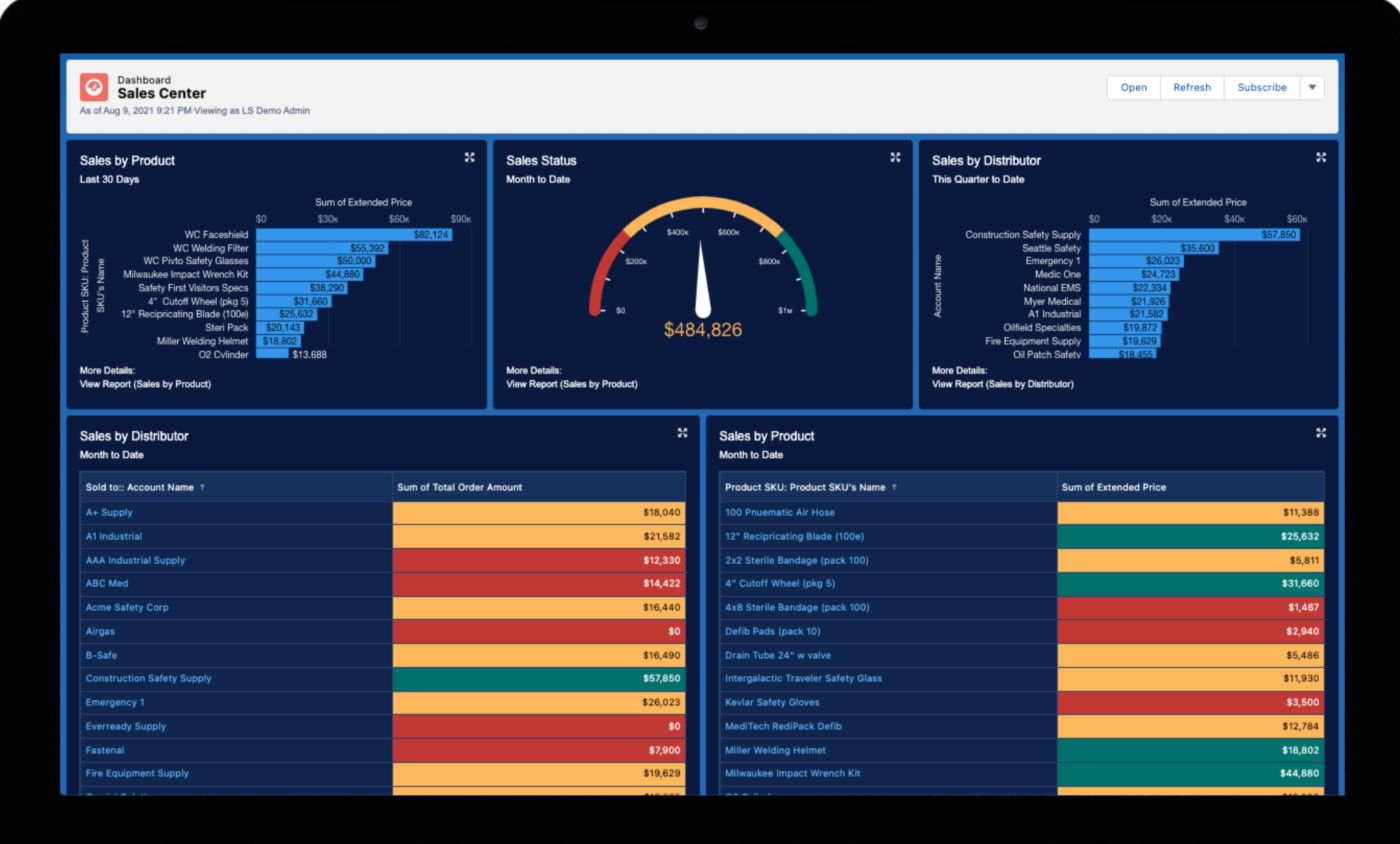Click the Sales Center dashboard icon
Image resolution: width=1400 pixels, height=844 pixels.
pos(93,88)
